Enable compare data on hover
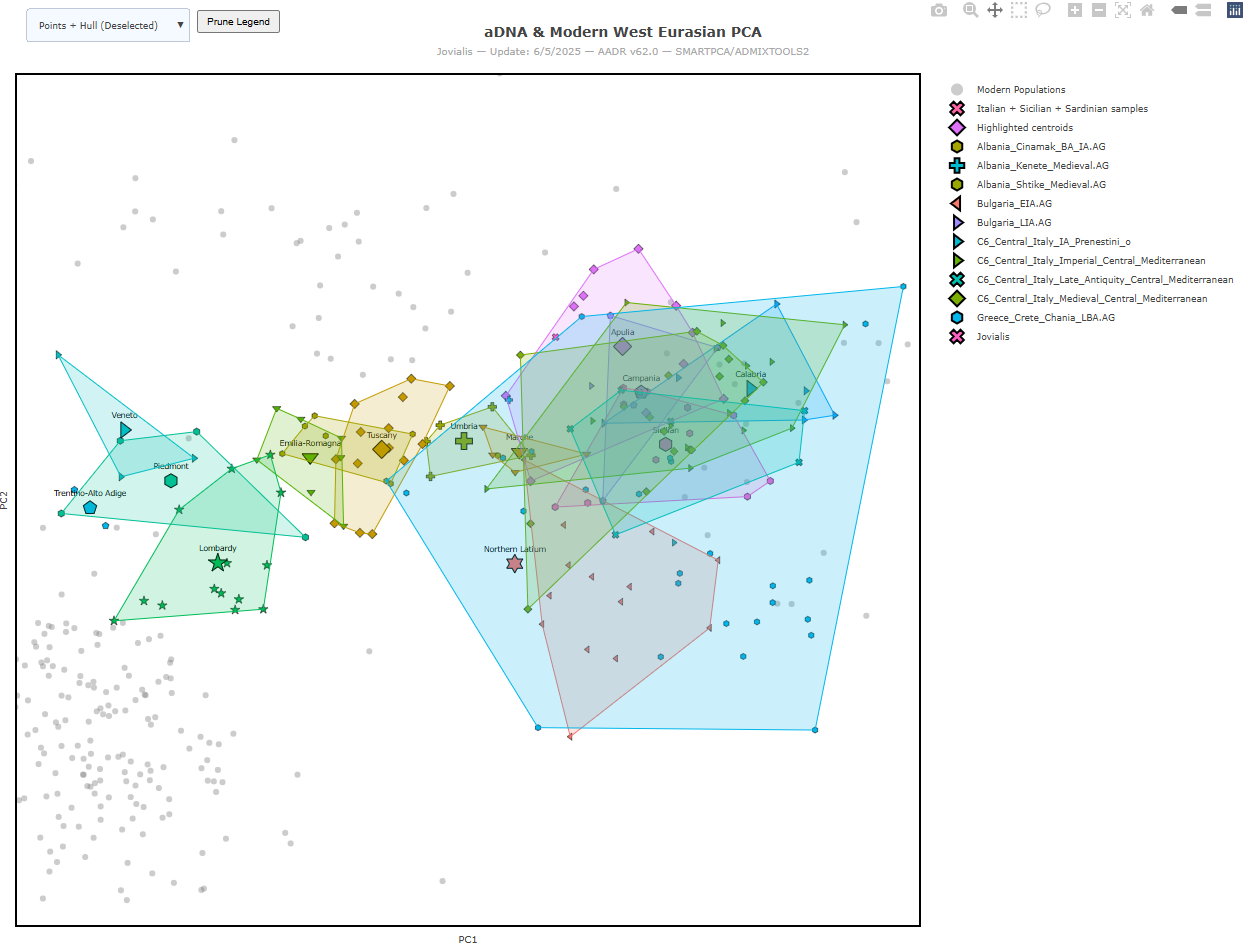This screenshot has width=1245, height=943. tap(1203, 10)
